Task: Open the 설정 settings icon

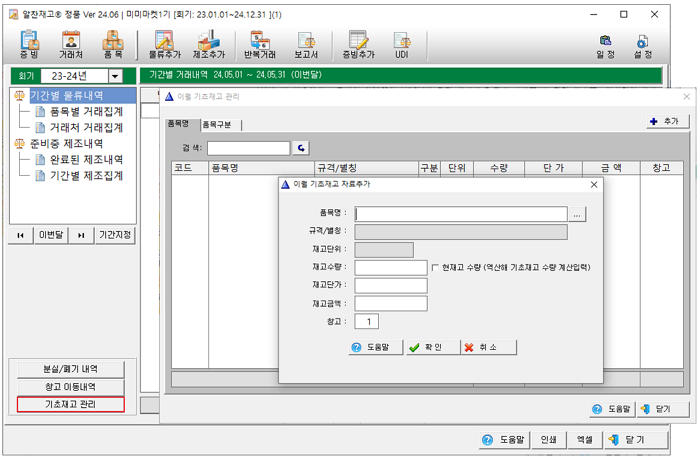Action: (x=643, y=47)
